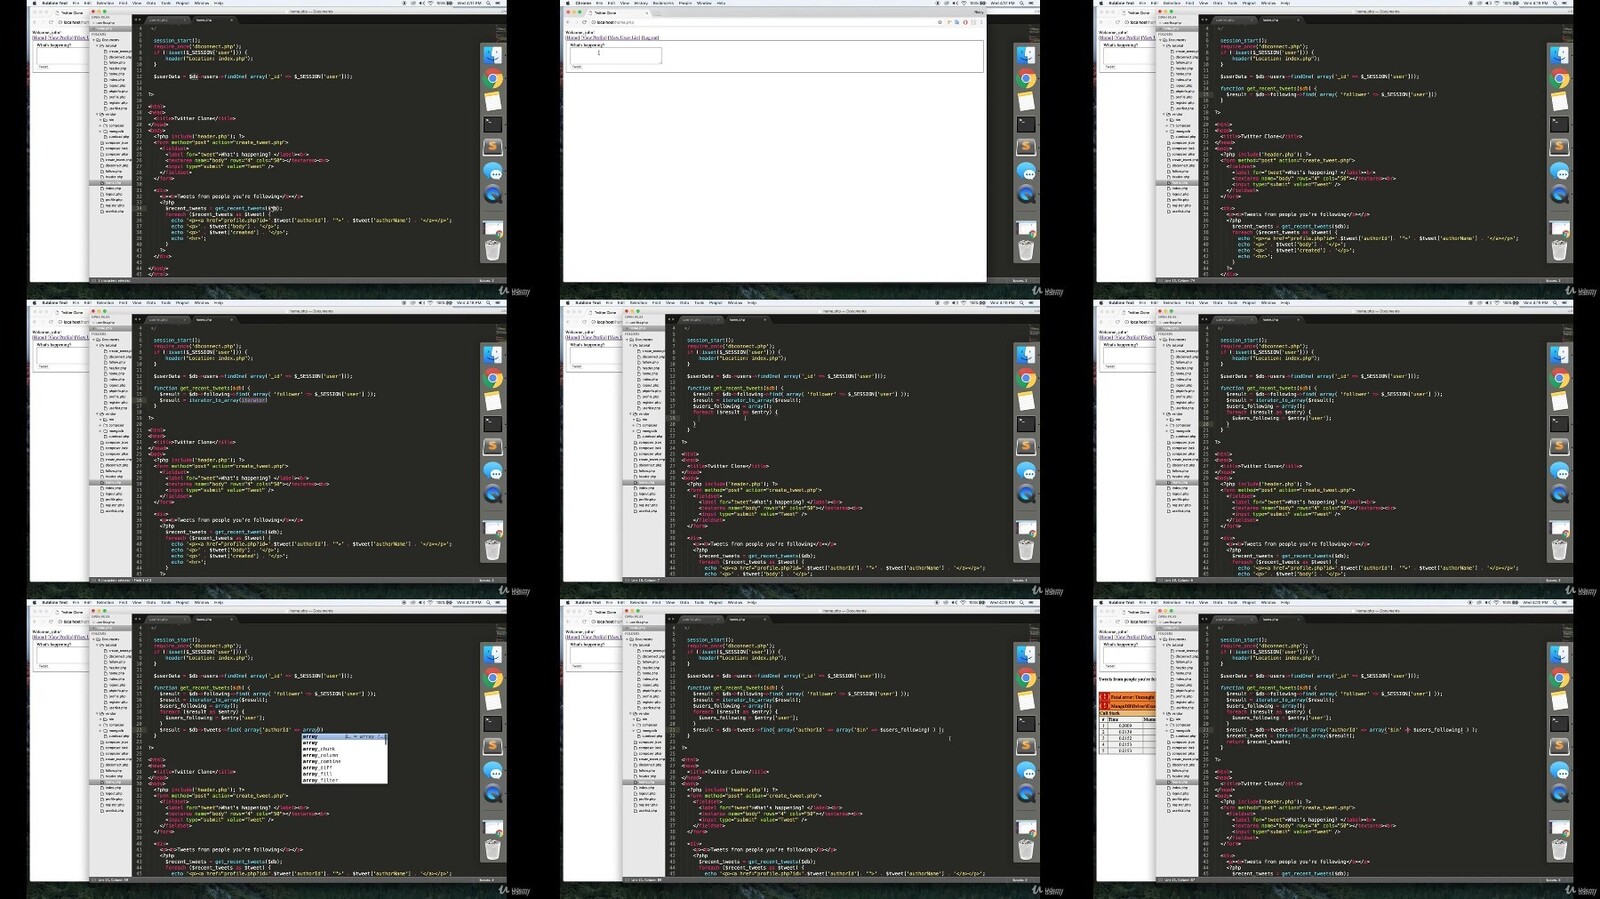Screen dimensions: 1600x899
Task: Click the back arrow in the full-width Chrome frame
Action: pos(569,22)
